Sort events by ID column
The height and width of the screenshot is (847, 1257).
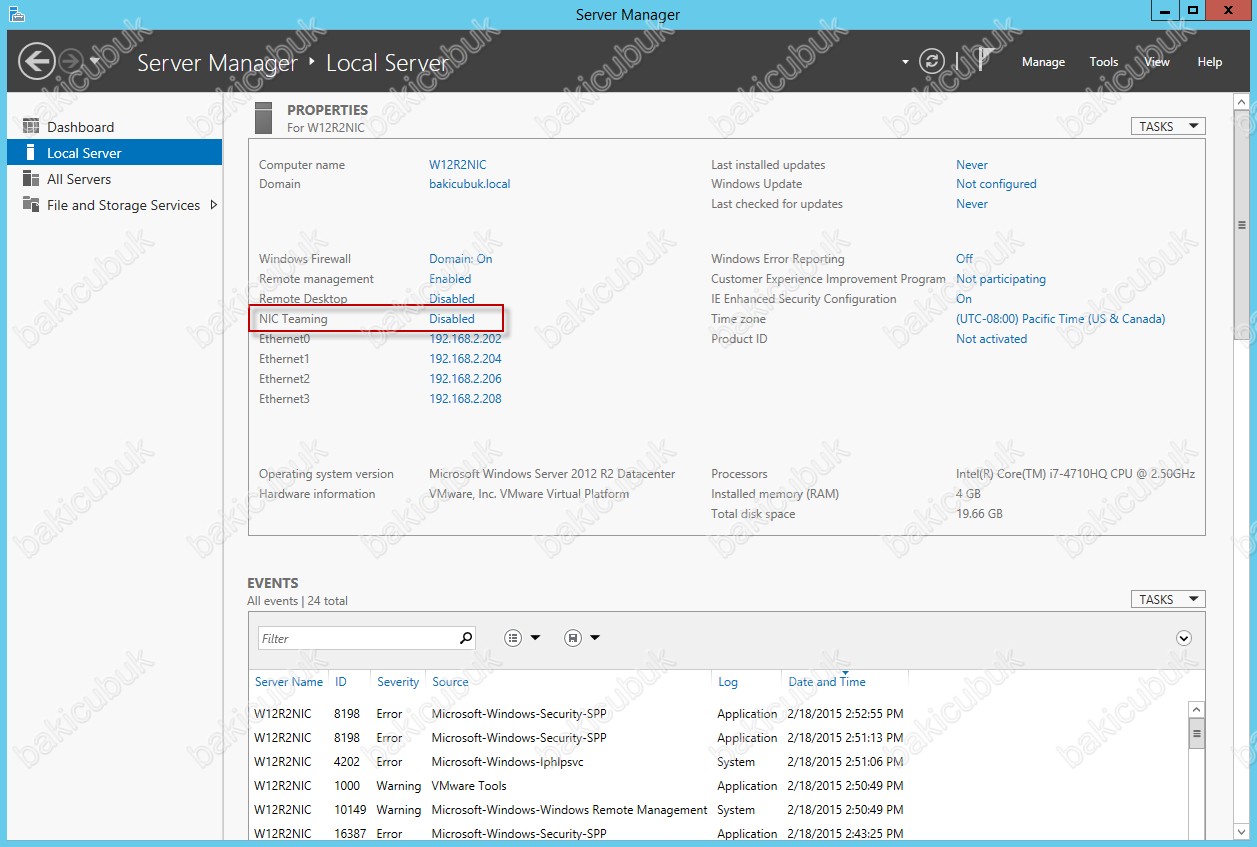[x=341, y=682]
